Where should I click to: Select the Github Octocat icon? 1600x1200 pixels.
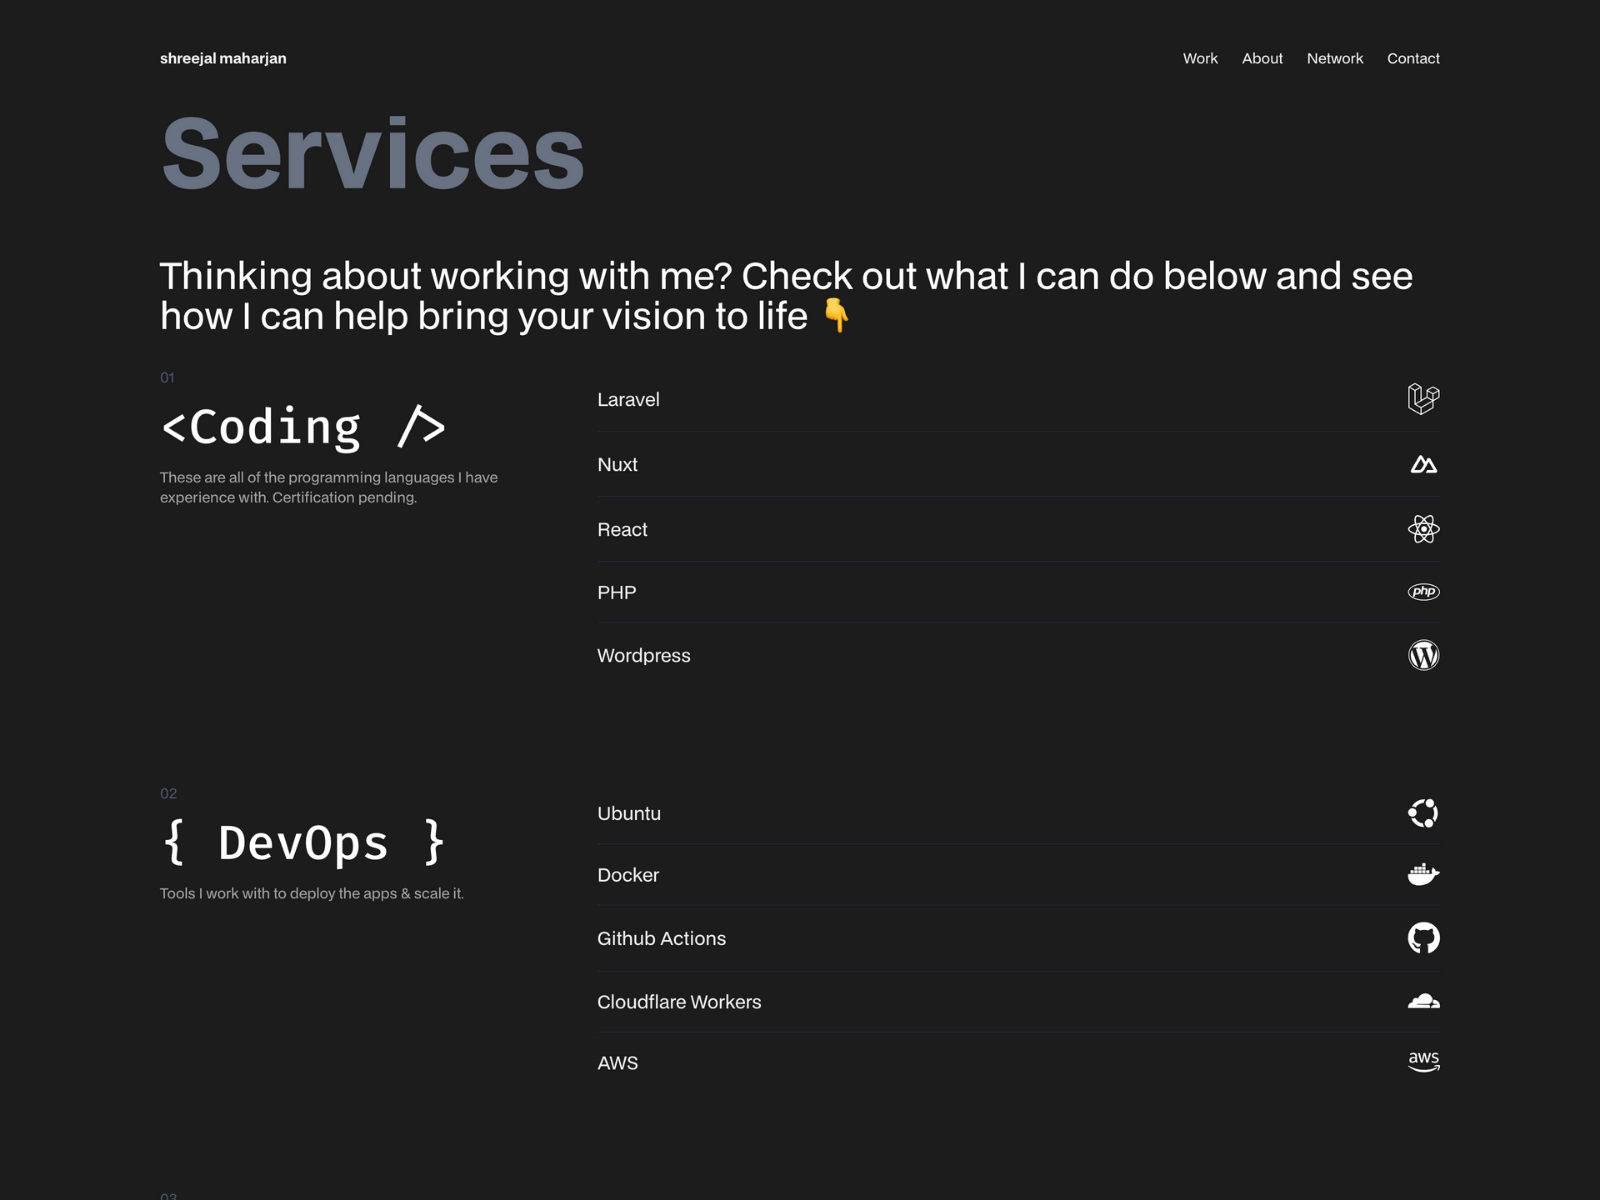click(1424, 938)
